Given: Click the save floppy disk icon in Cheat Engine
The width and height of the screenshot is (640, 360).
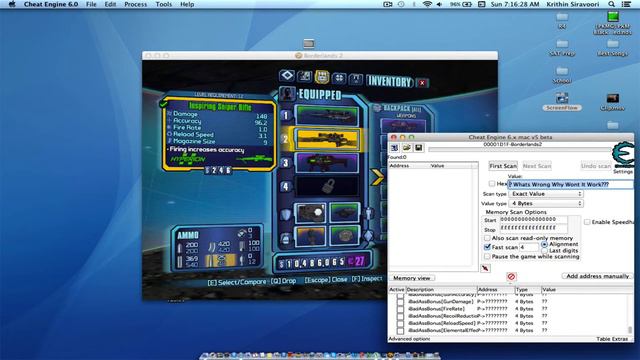Looking at the screenshot, I should [418, 148].
